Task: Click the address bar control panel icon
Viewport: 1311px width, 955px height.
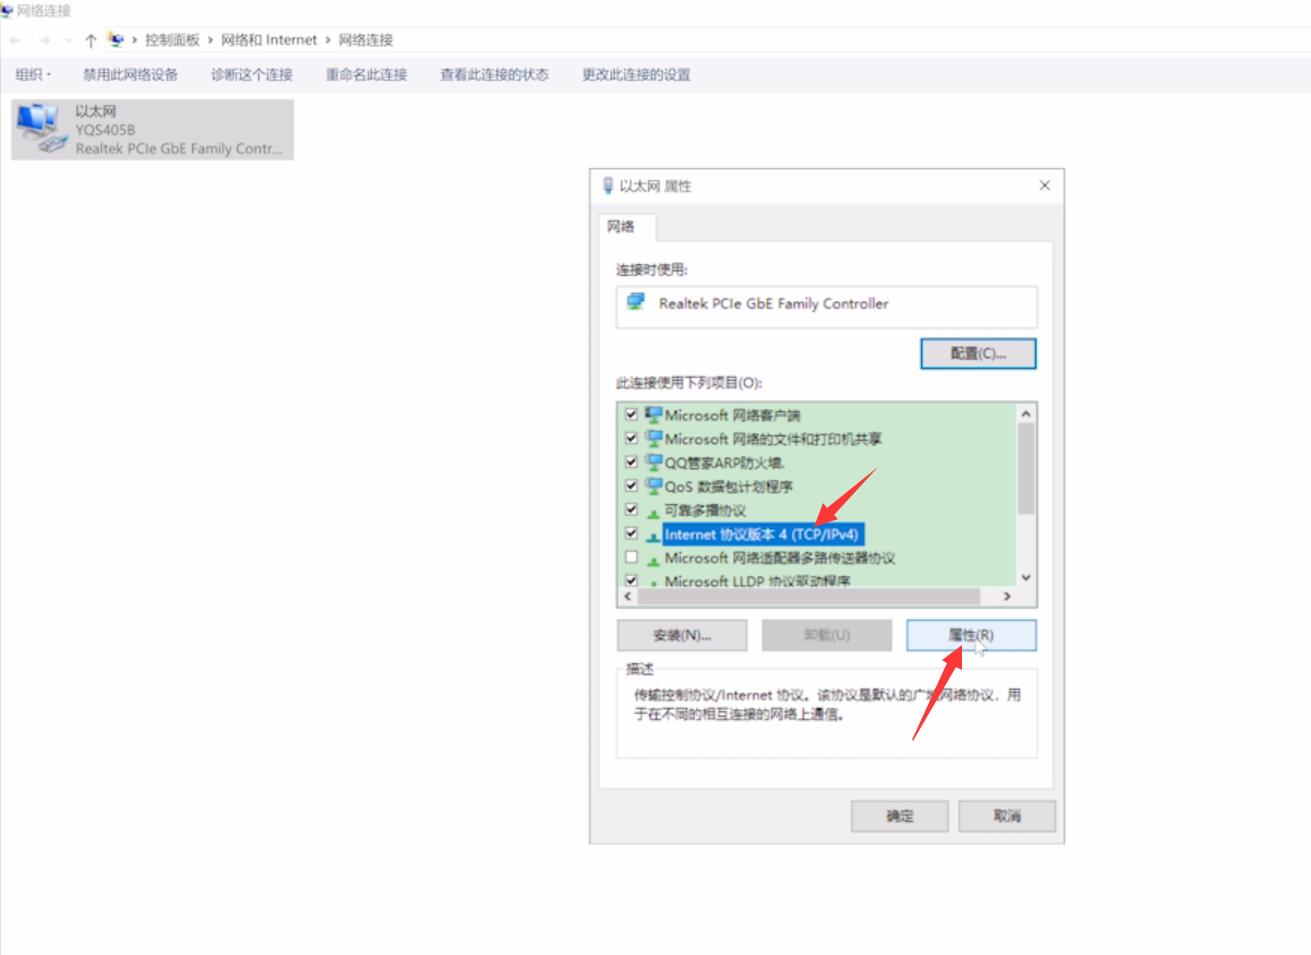Action: (x=117, y=40)
